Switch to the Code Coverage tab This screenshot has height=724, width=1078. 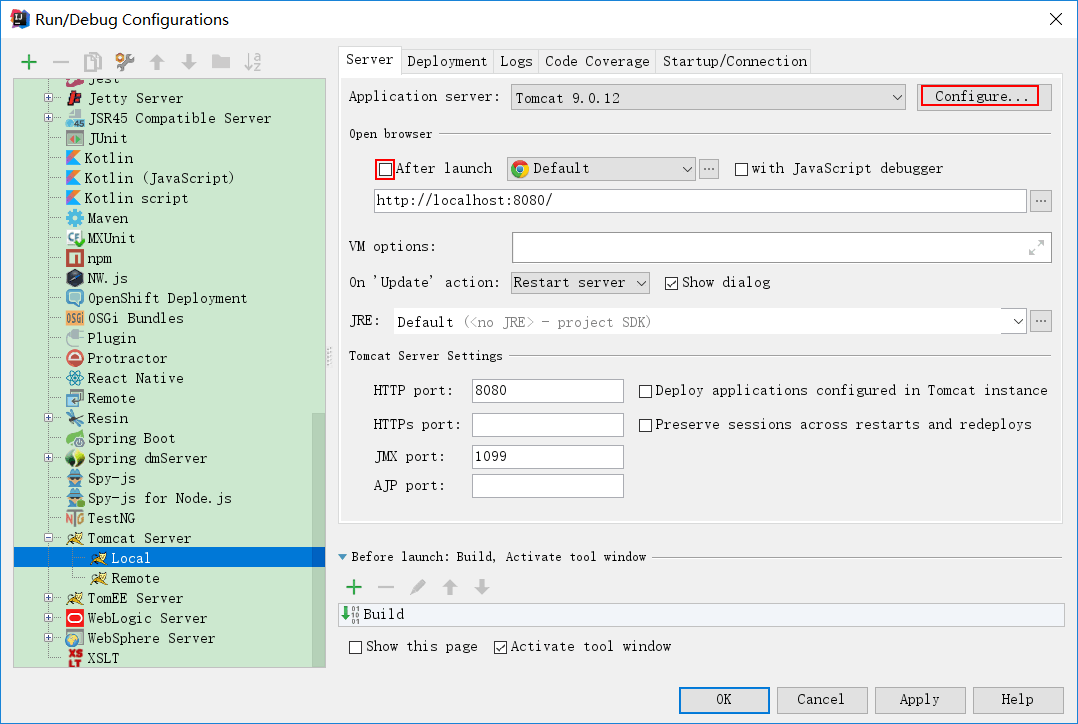click(x=597, y=61)
